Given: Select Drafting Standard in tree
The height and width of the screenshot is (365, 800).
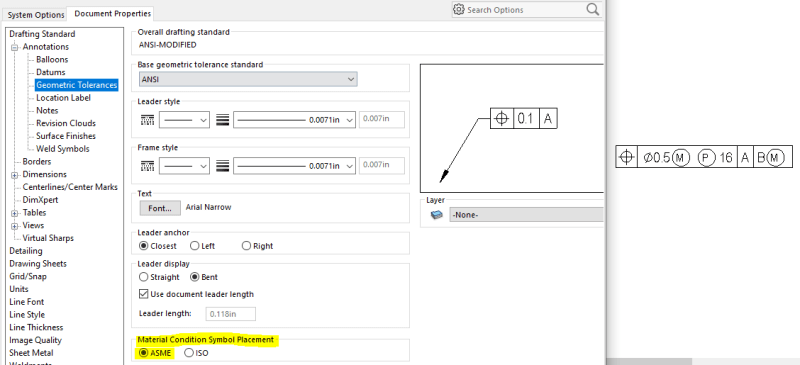Looking at the screenshot, I should pyautogui.click(x=42, y=34).
